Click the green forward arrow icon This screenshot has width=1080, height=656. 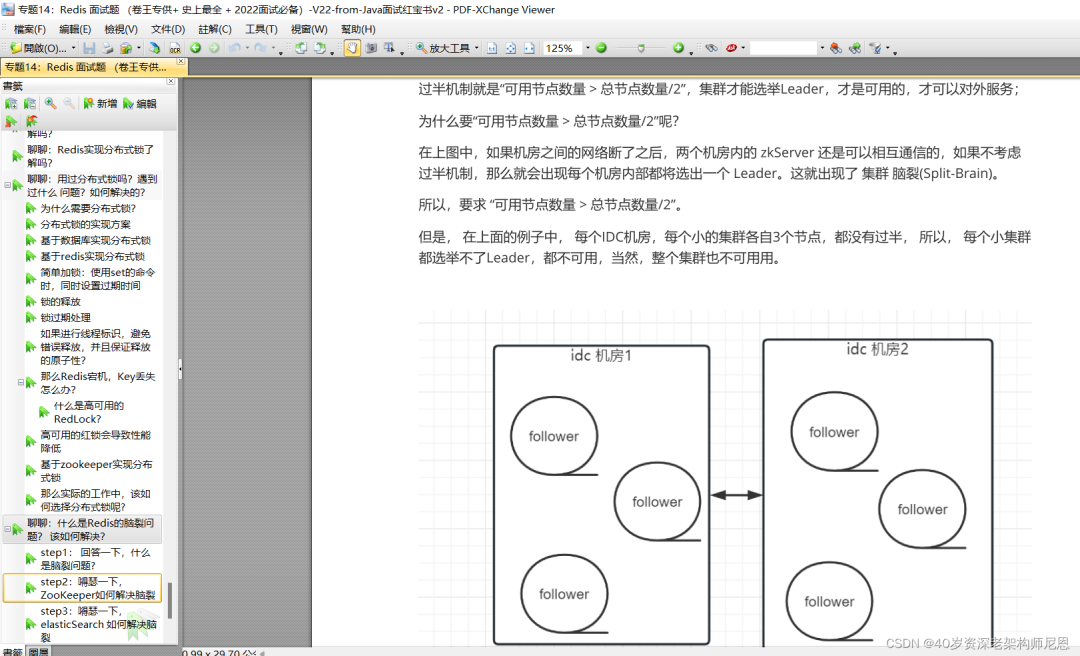point(214,48)
